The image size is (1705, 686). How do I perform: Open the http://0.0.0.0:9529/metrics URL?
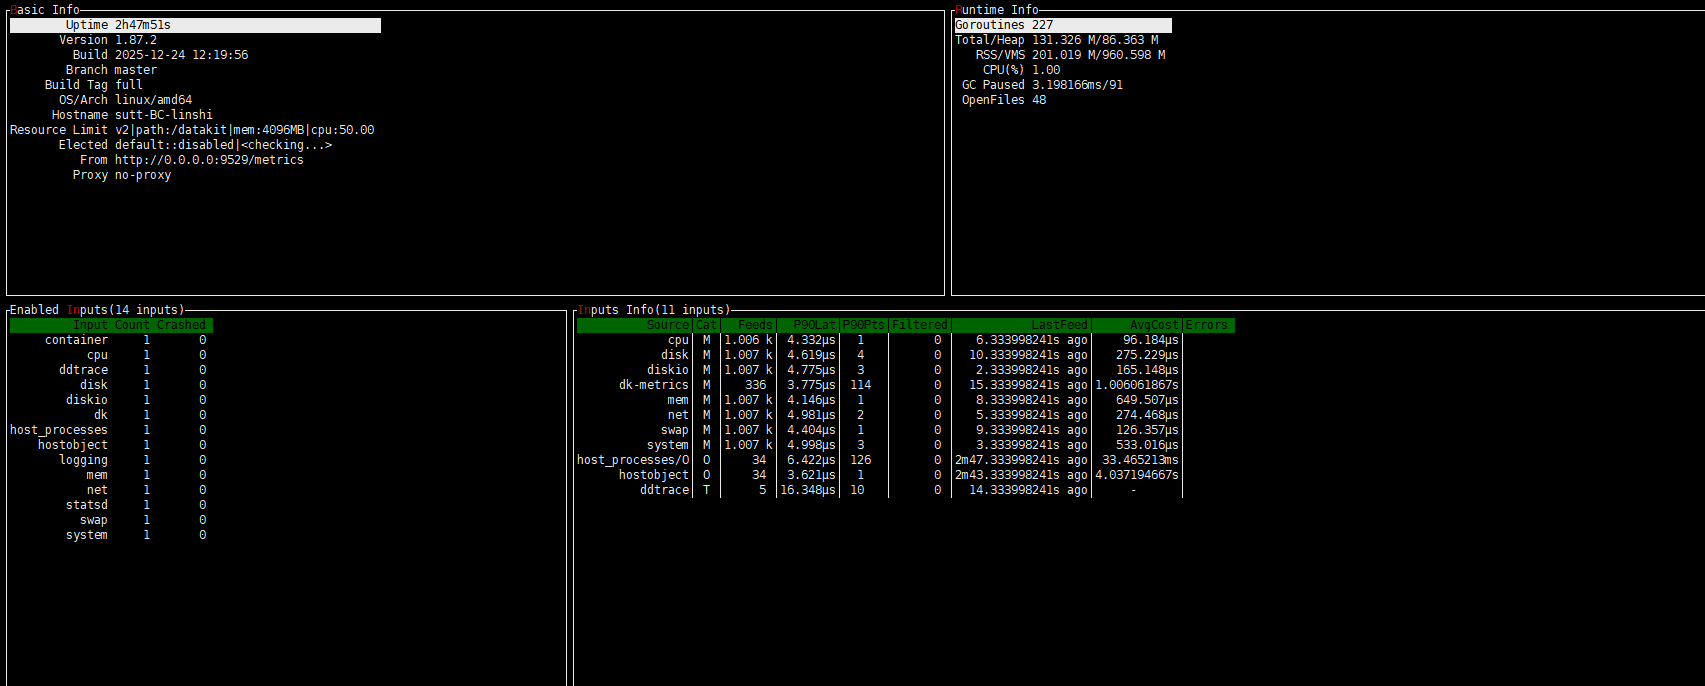(209, 160)
